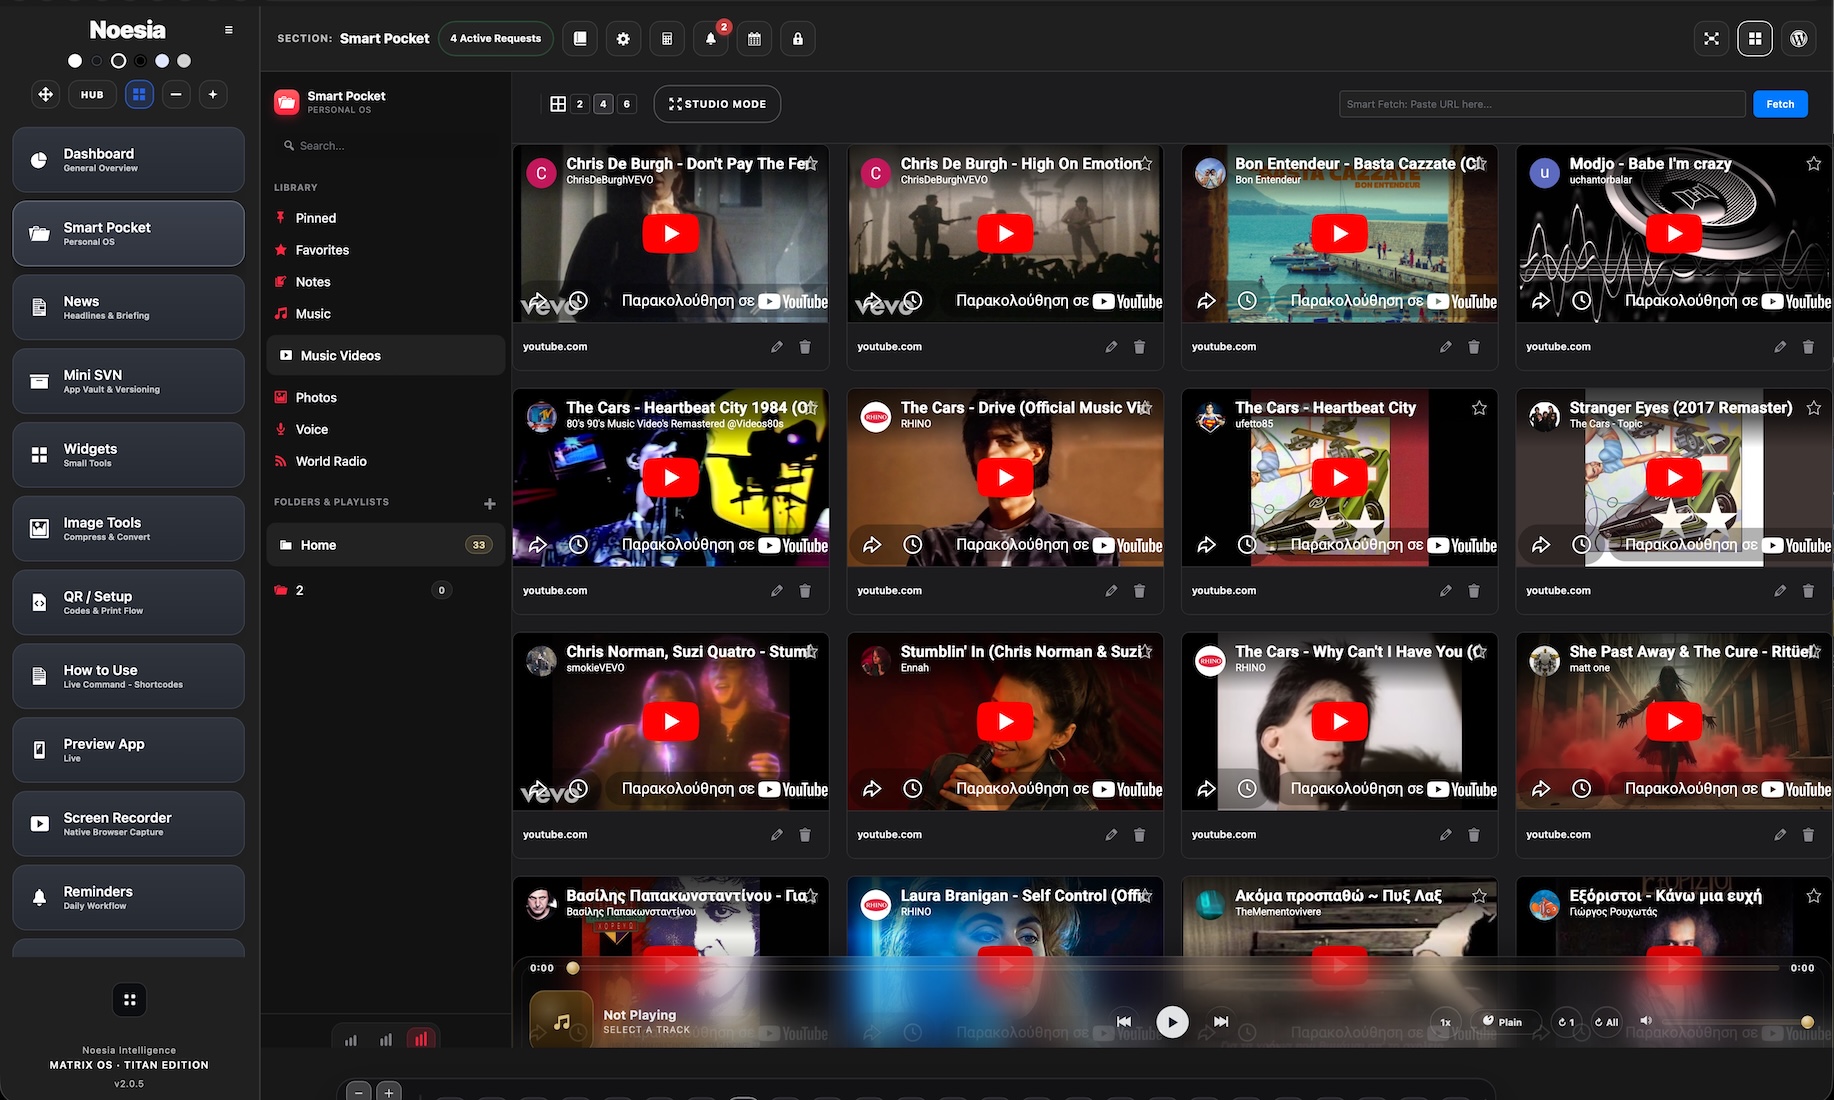Click the playback progress bar handle
1834x1100 pixels.
[x=573, y=968]
